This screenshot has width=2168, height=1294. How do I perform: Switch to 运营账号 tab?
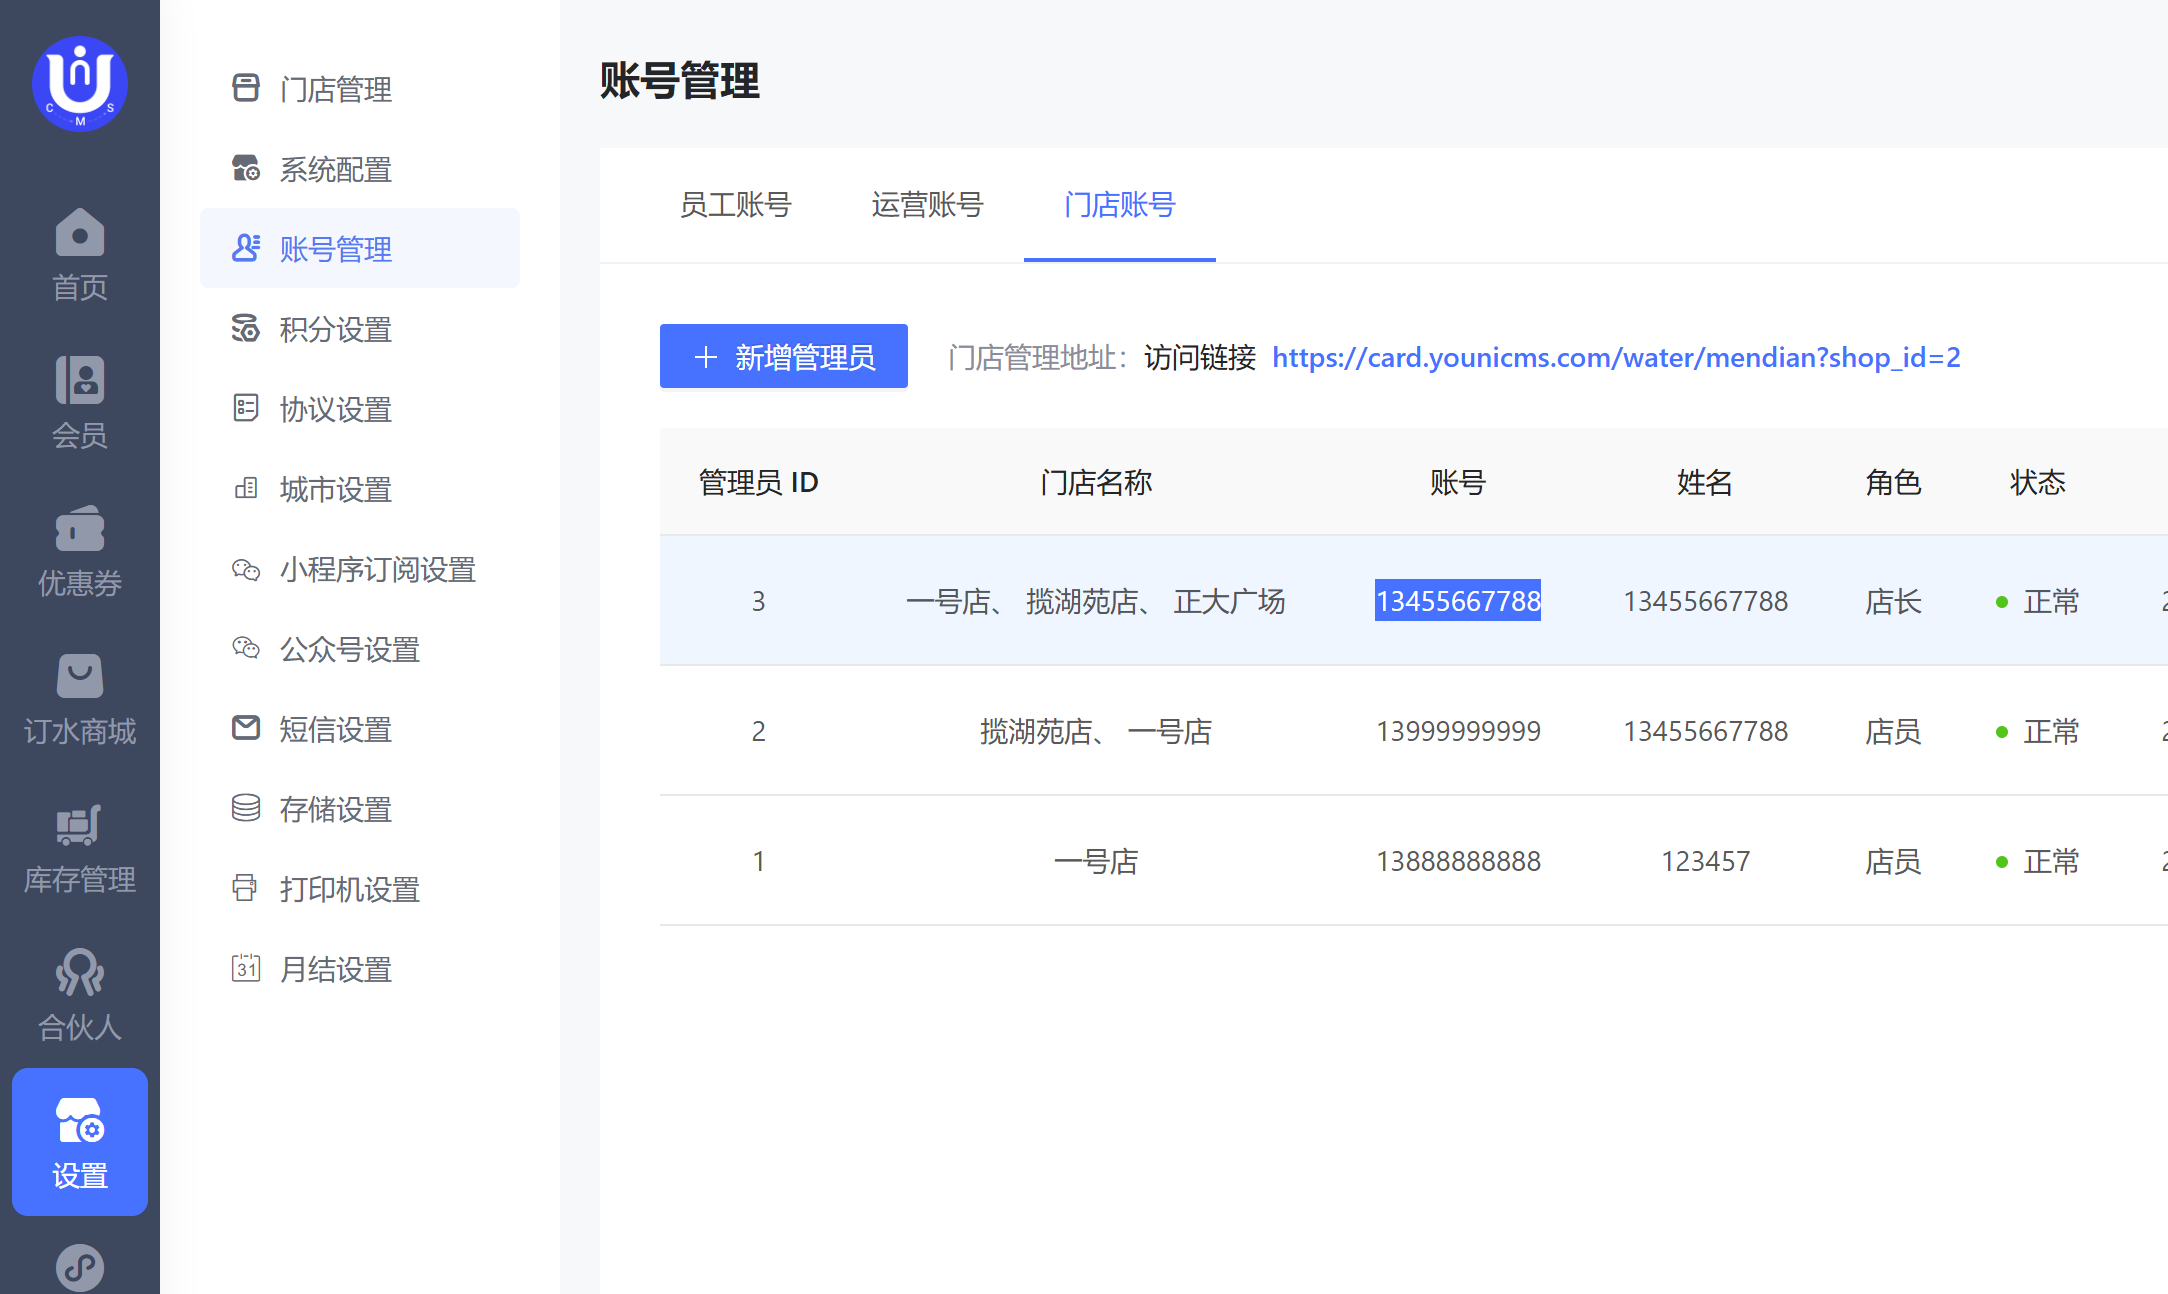[x=927, y=205]
